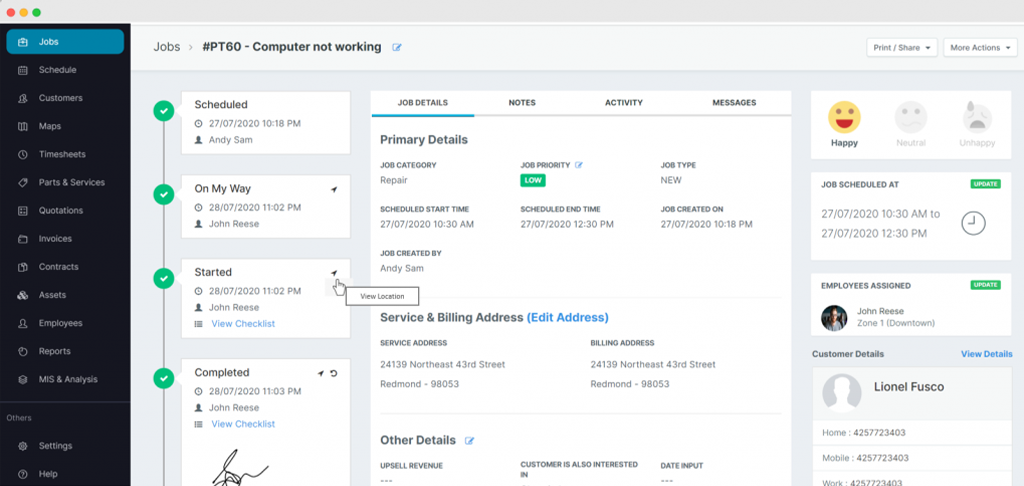Image resolution: width=1024 pixels, height=486 pixels.
Task: Click the green Scheduled status checkmark
Action: [x=163, y=110]
